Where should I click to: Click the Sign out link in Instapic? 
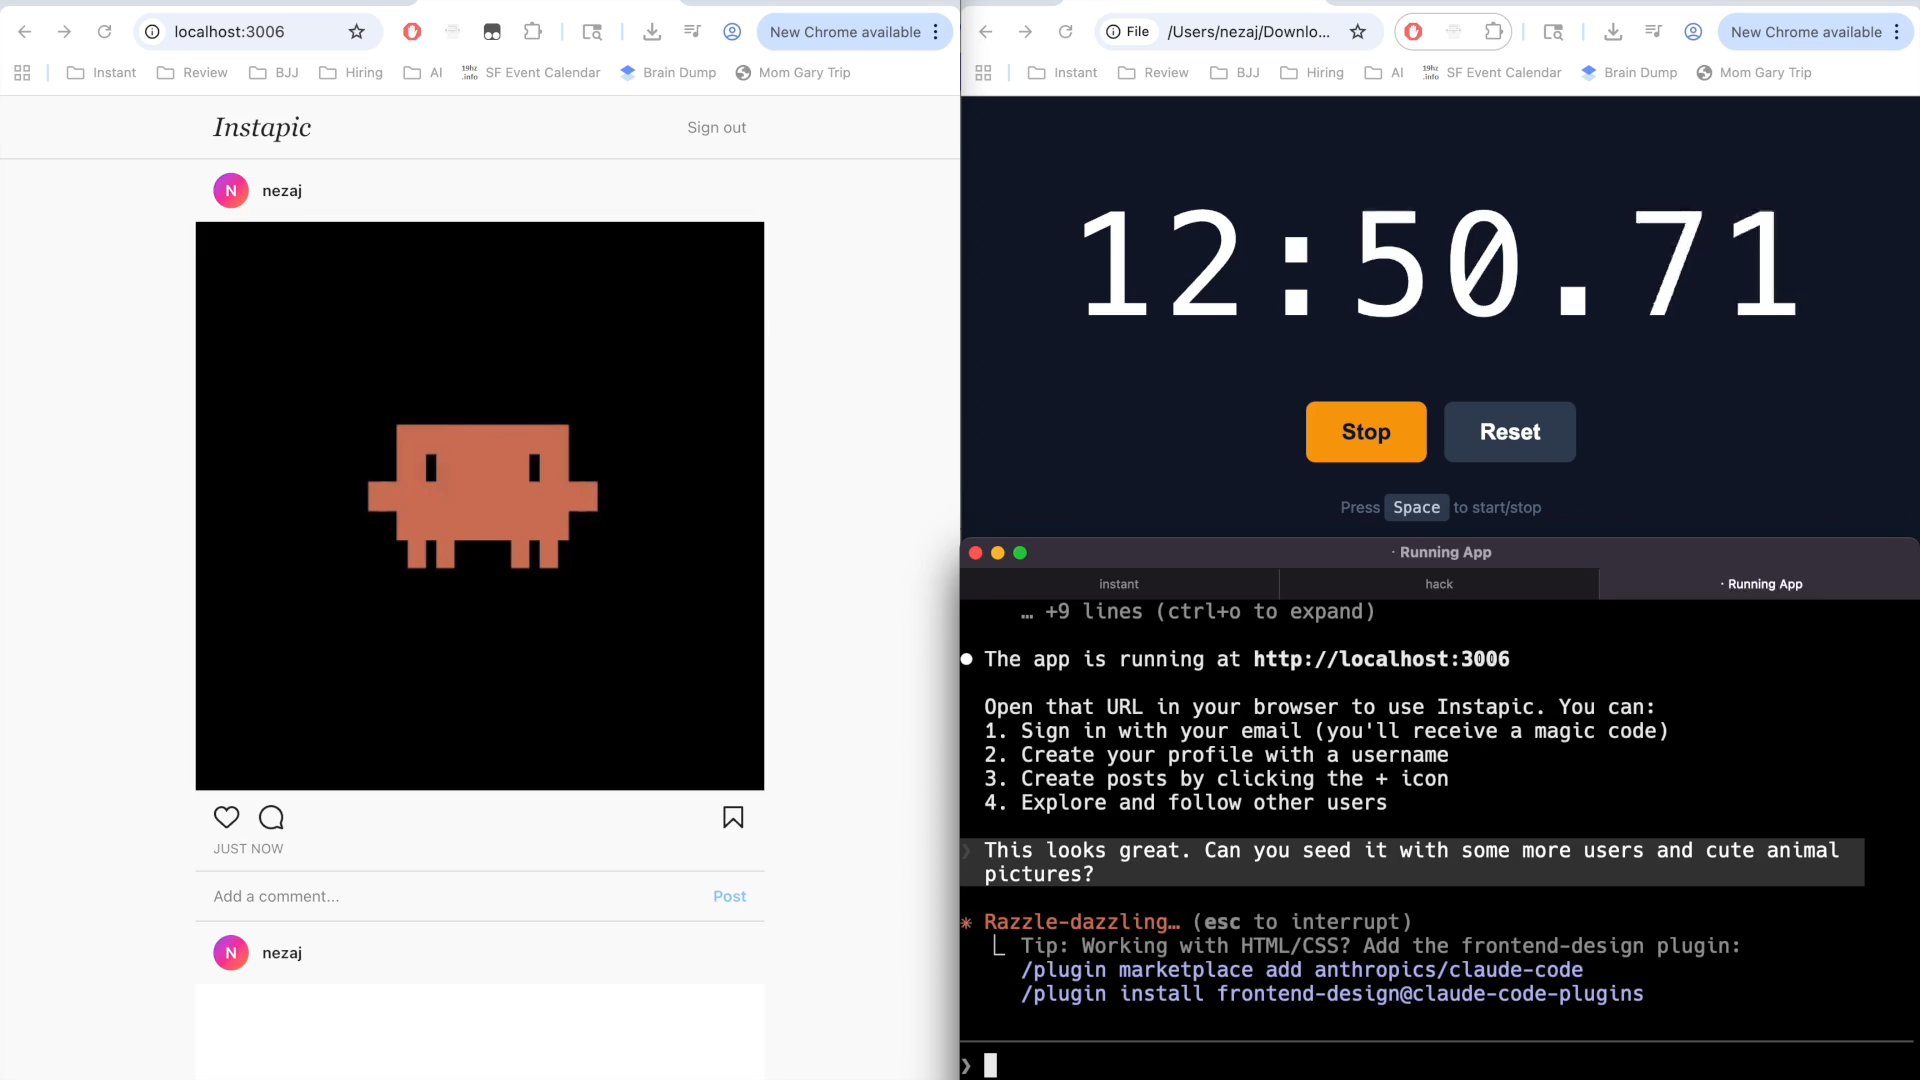716,127
